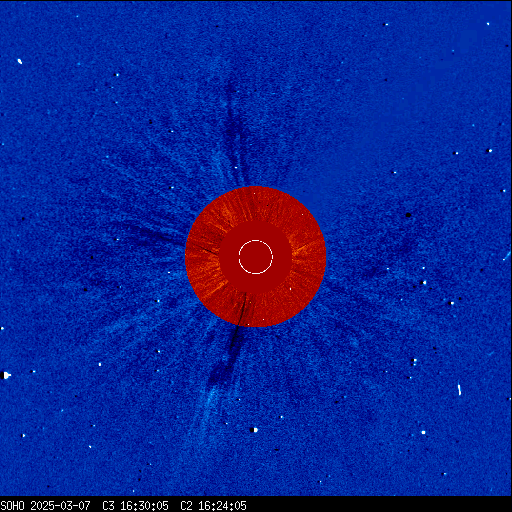The image size is (512, 512).
Task: Click the bright saturated planet at left edge
Action: point(6,375)
